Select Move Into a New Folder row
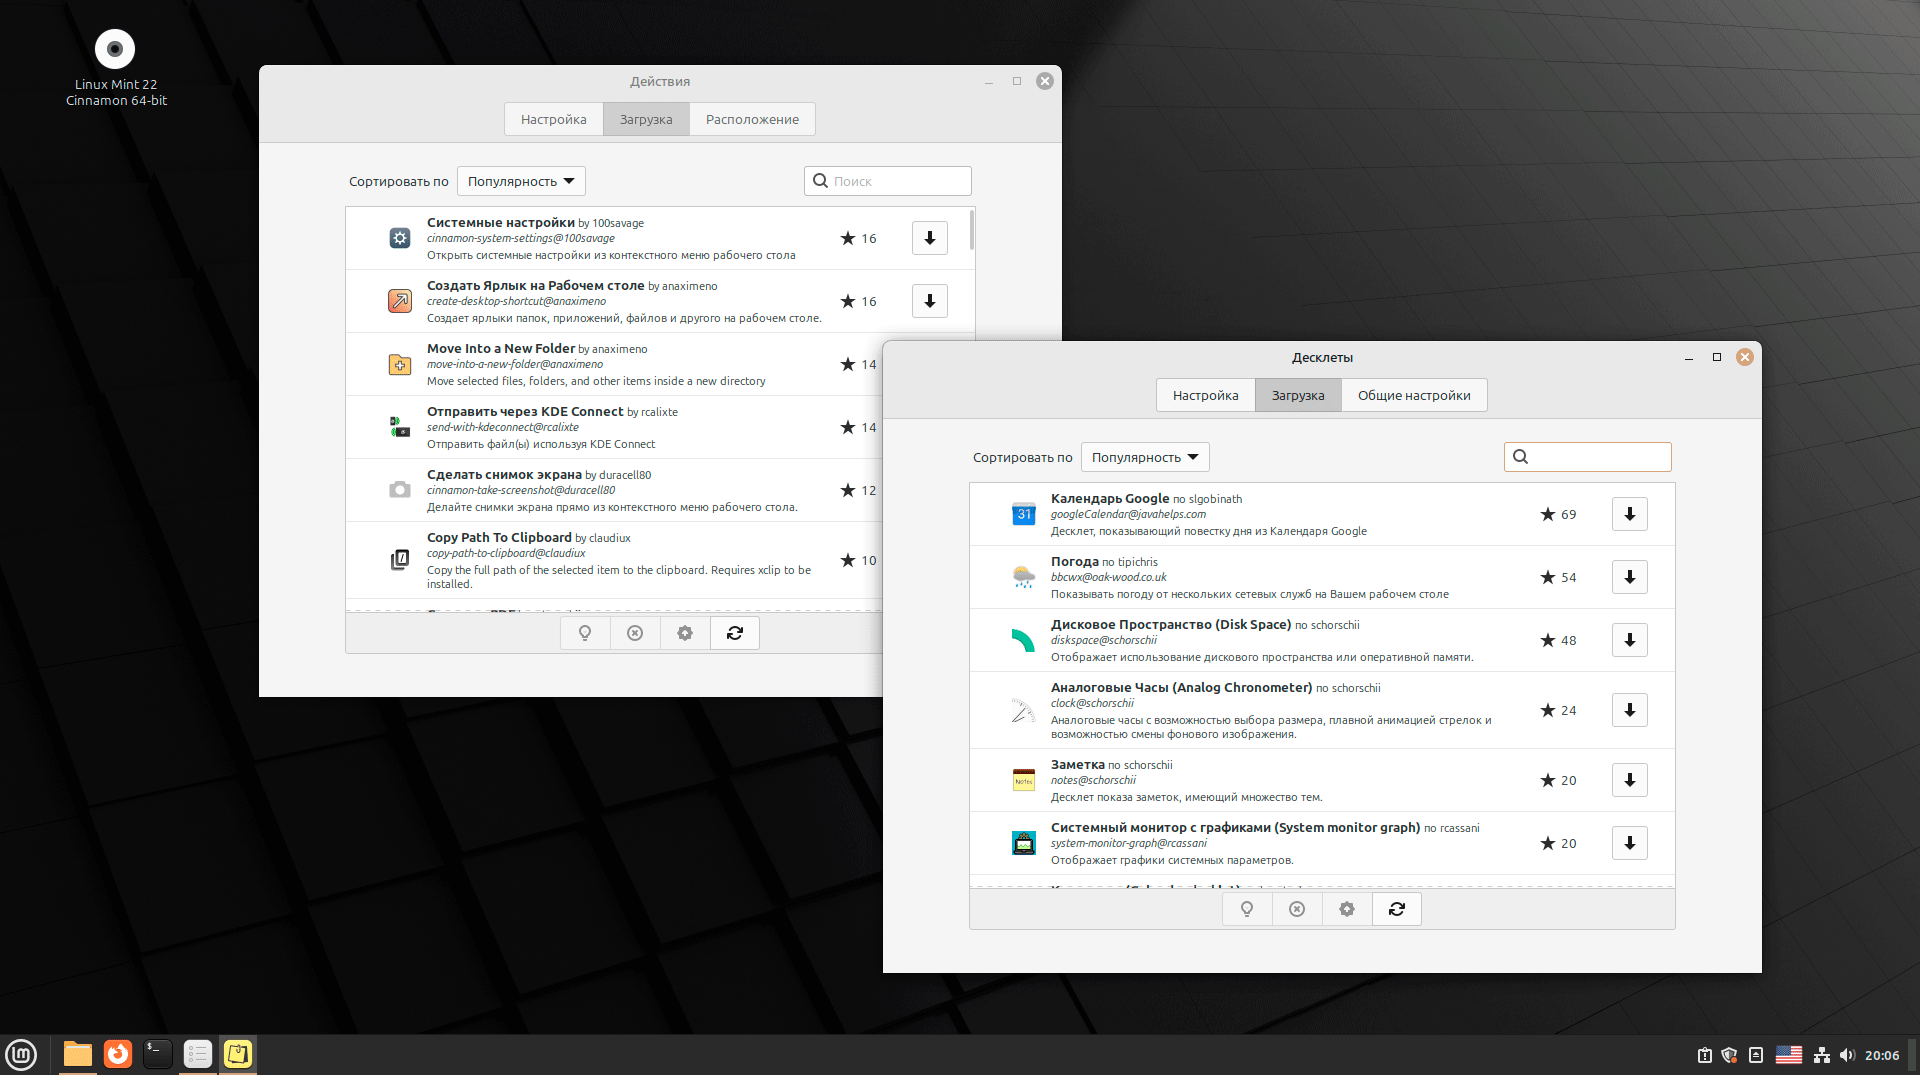 [614, 364]
